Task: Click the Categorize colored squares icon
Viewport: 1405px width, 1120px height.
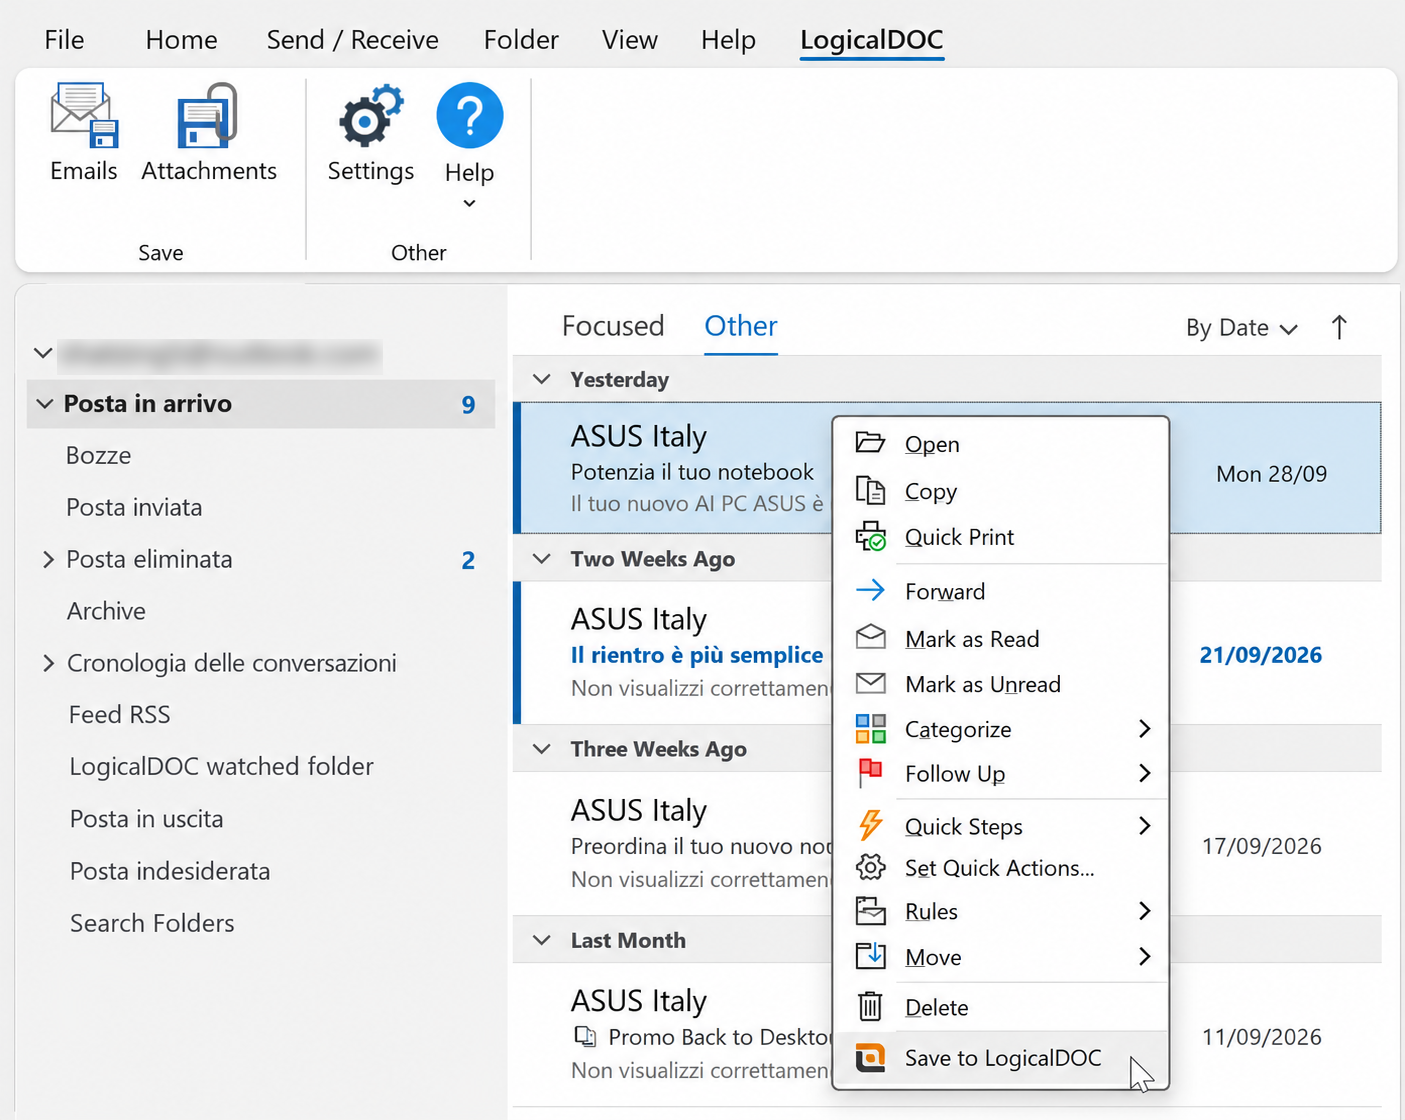Action: [870, 729]
